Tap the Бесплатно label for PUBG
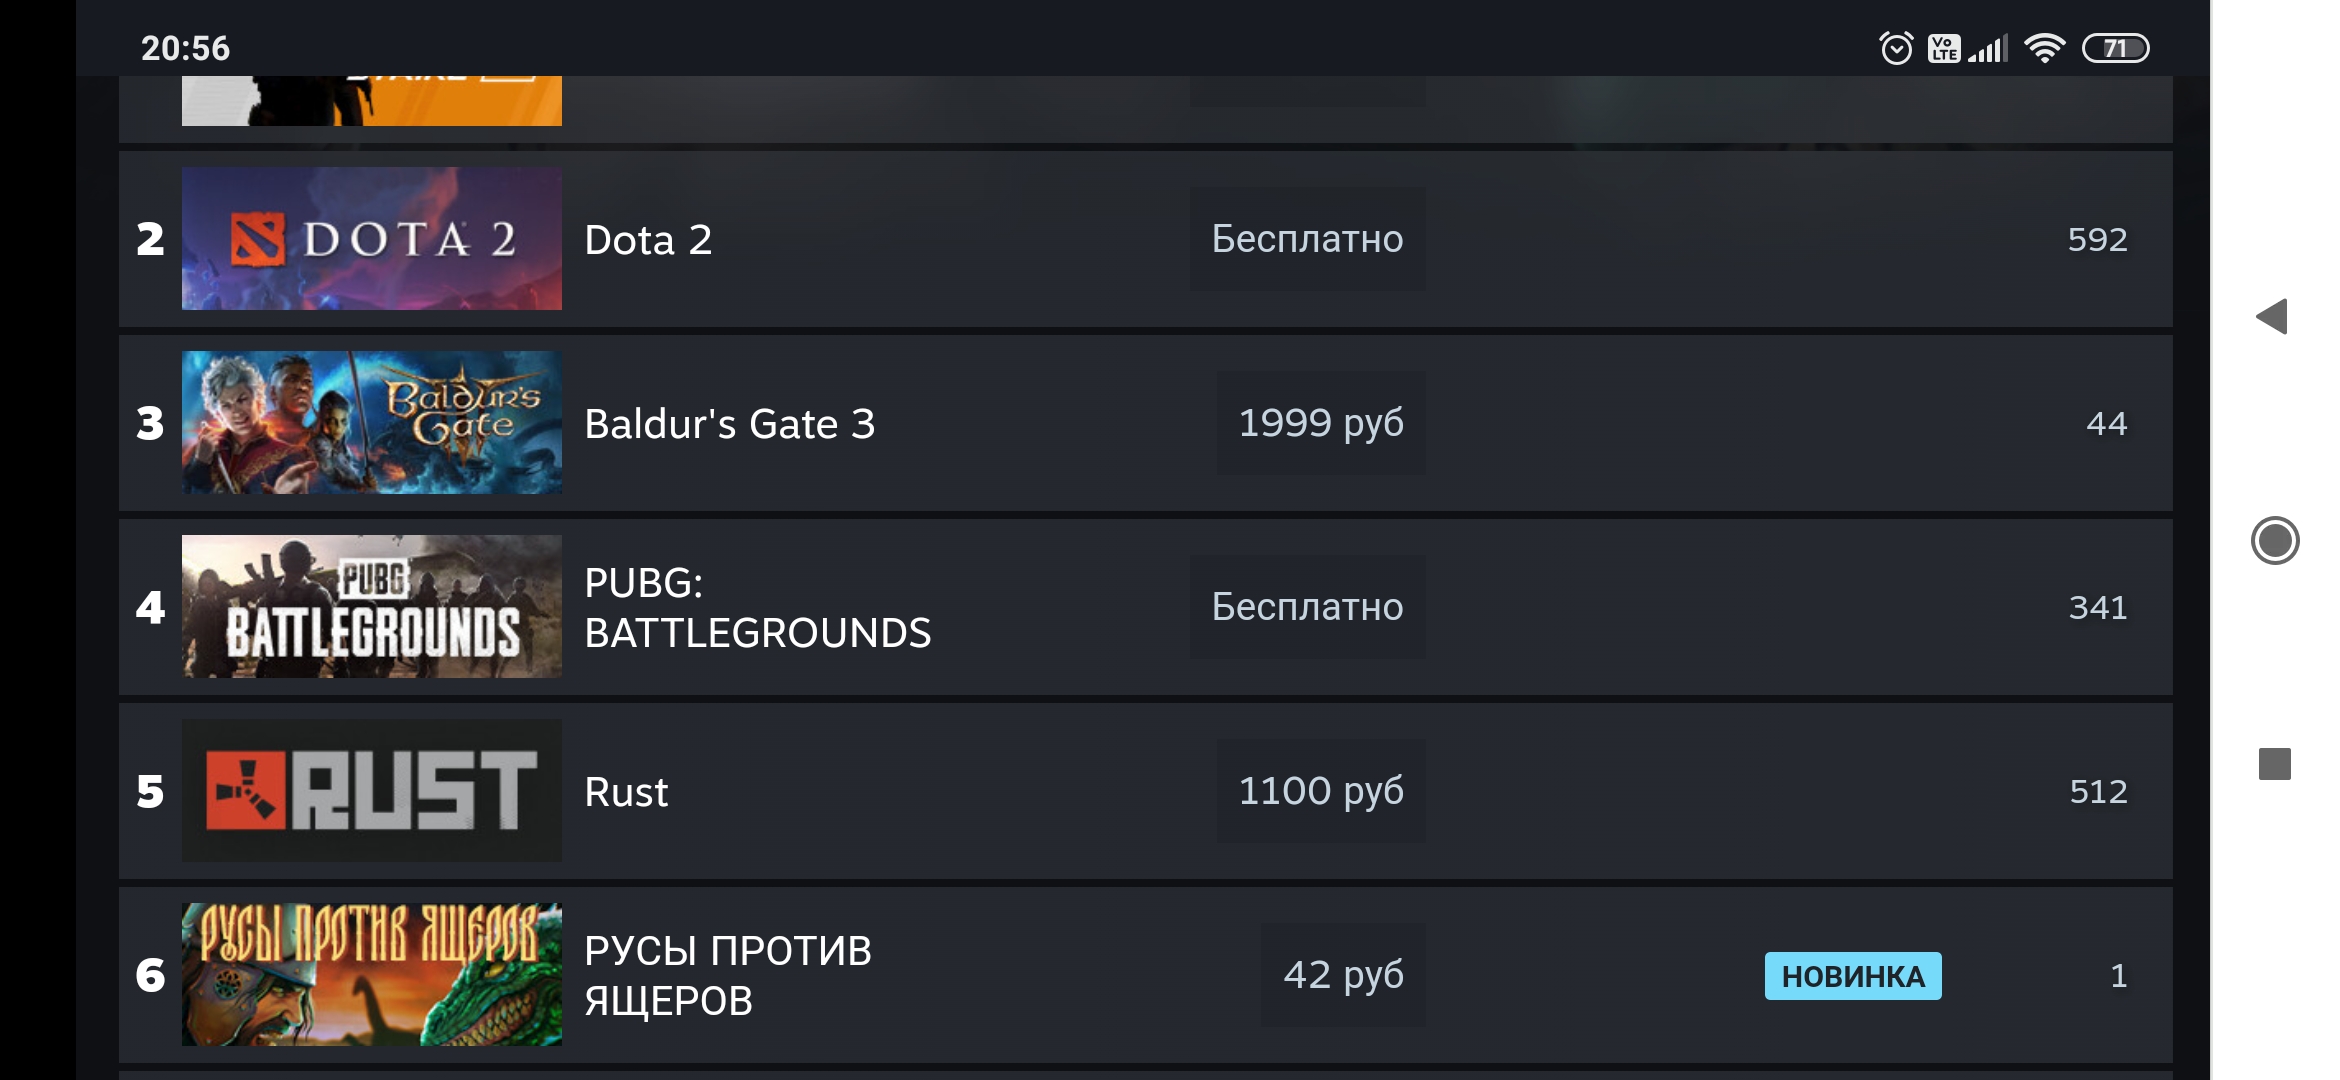 coord(1307,607)
